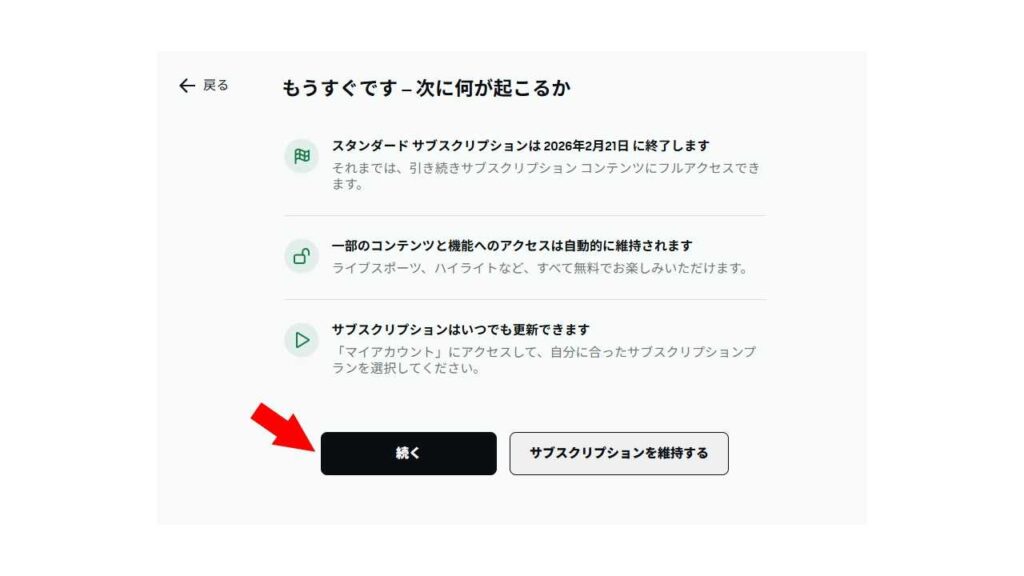Screen dimensions: 1024x576
Task: Select the スタンダード サブスクリプション end date heading
Action: tap(520, 146)
